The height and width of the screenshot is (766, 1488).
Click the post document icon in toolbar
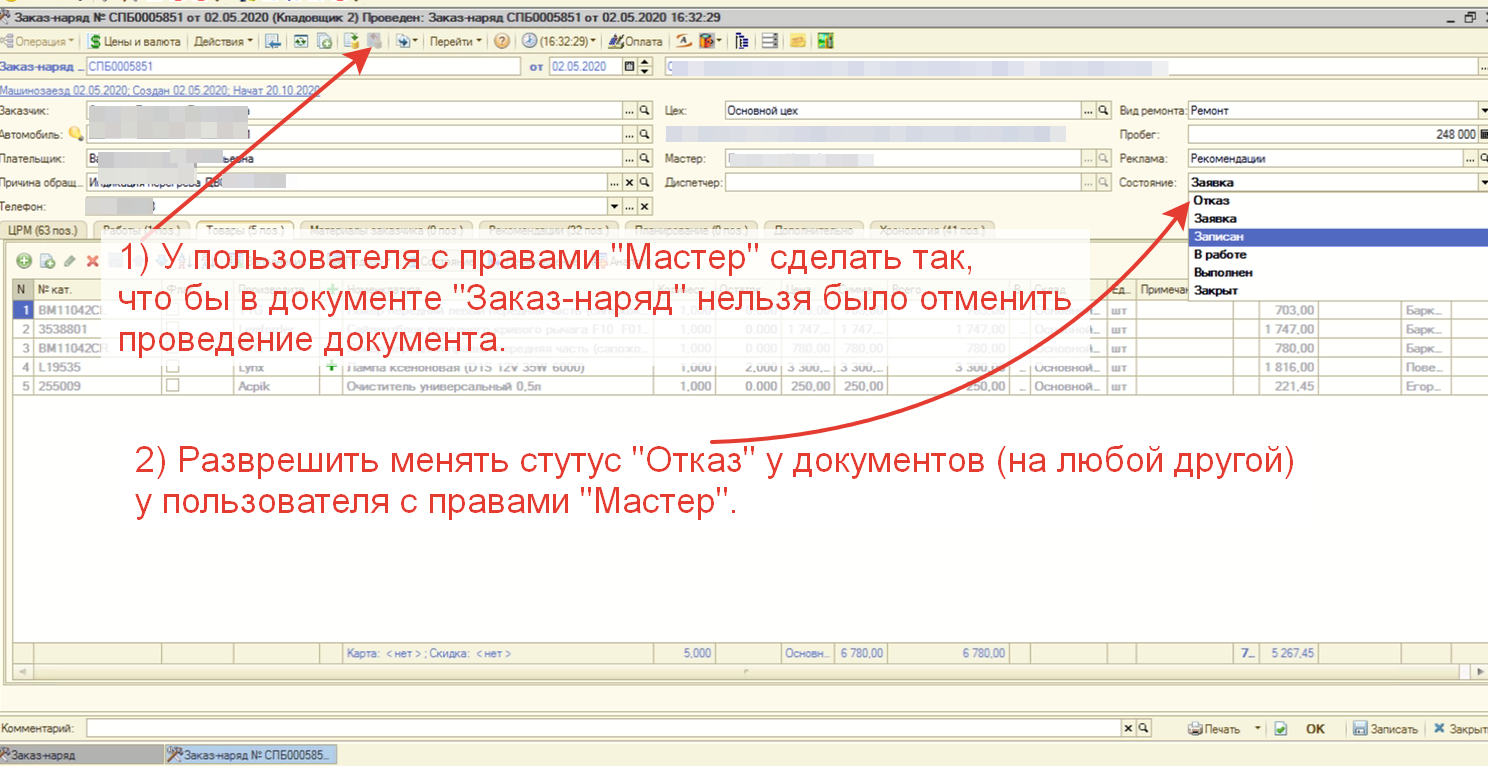(x=351, y=41)
